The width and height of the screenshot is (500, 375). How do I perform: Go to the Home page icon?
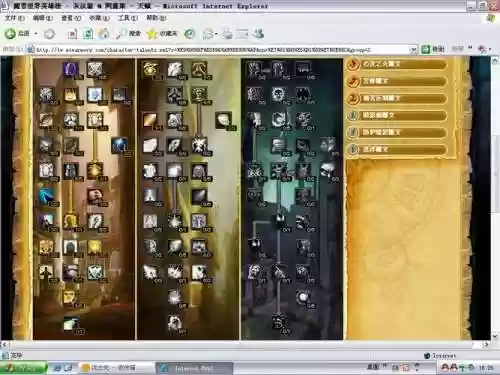tap(104, 33)
